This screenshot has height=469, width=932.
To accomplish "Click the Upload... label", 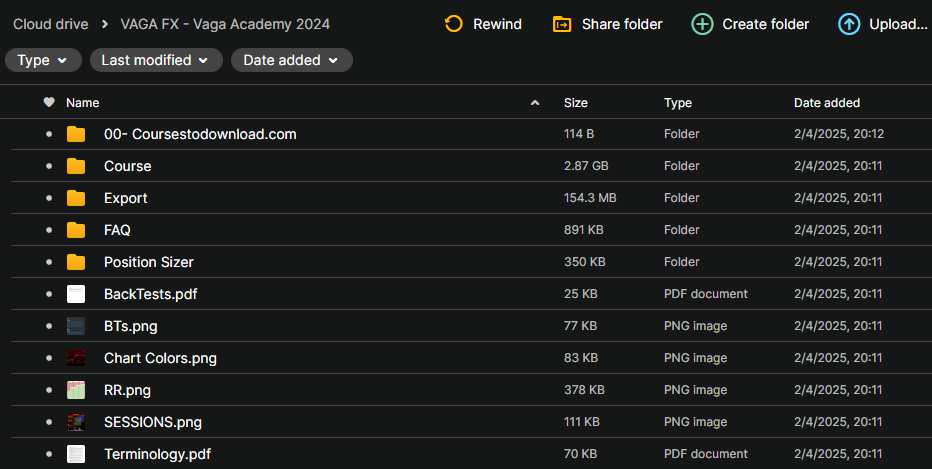I will click(x=898, y=24).
